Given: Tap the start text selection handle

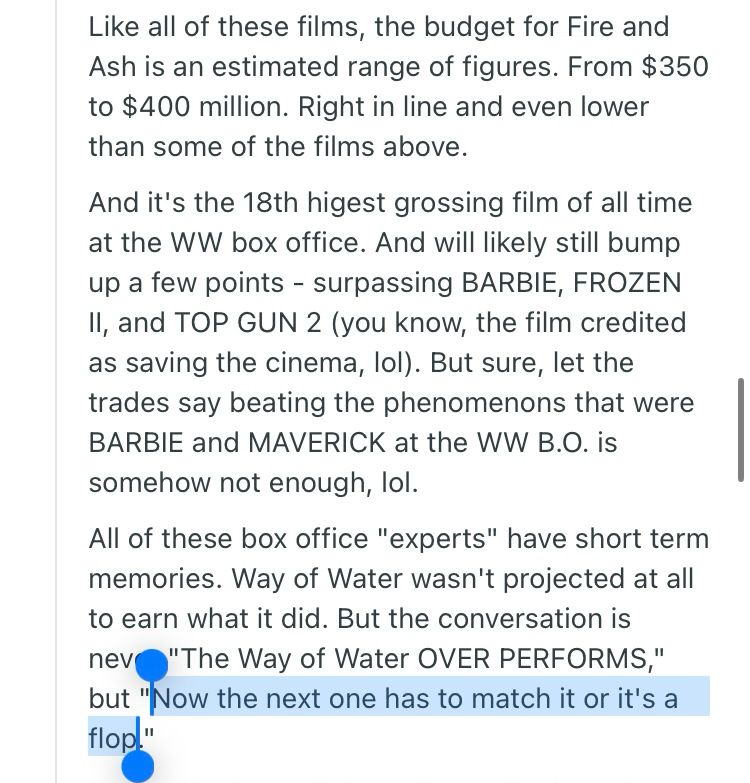Looking at the screenshot, I should pyautogui.click(x=152, y=665).
